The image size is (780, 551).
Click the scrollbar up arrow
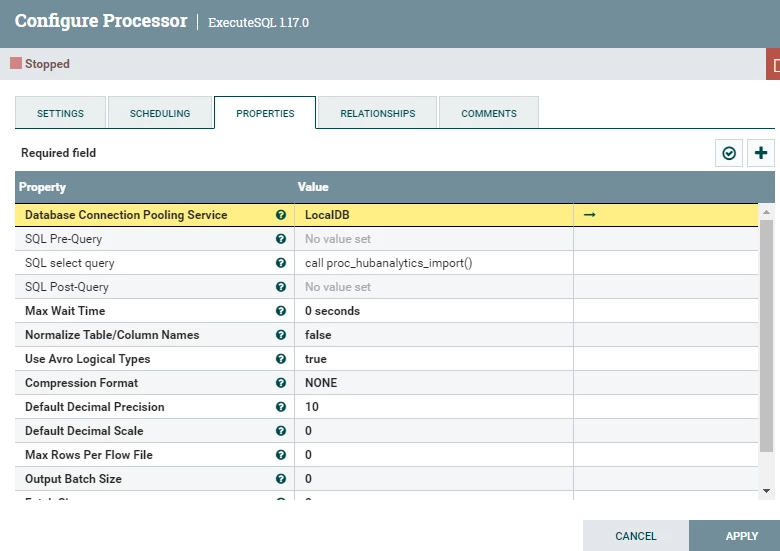(767, 212)
